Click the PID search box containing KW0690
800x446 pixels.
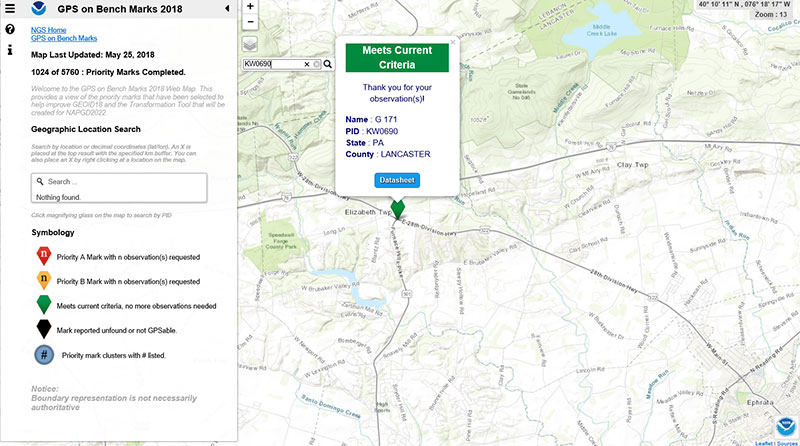point(272,64)
